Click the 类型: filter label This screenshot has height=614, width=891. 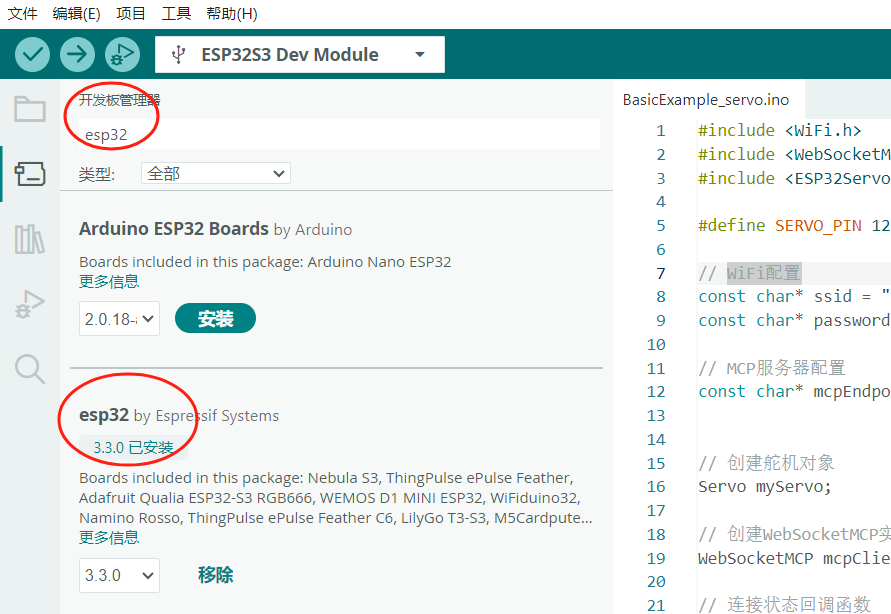(x=97, y=174)
